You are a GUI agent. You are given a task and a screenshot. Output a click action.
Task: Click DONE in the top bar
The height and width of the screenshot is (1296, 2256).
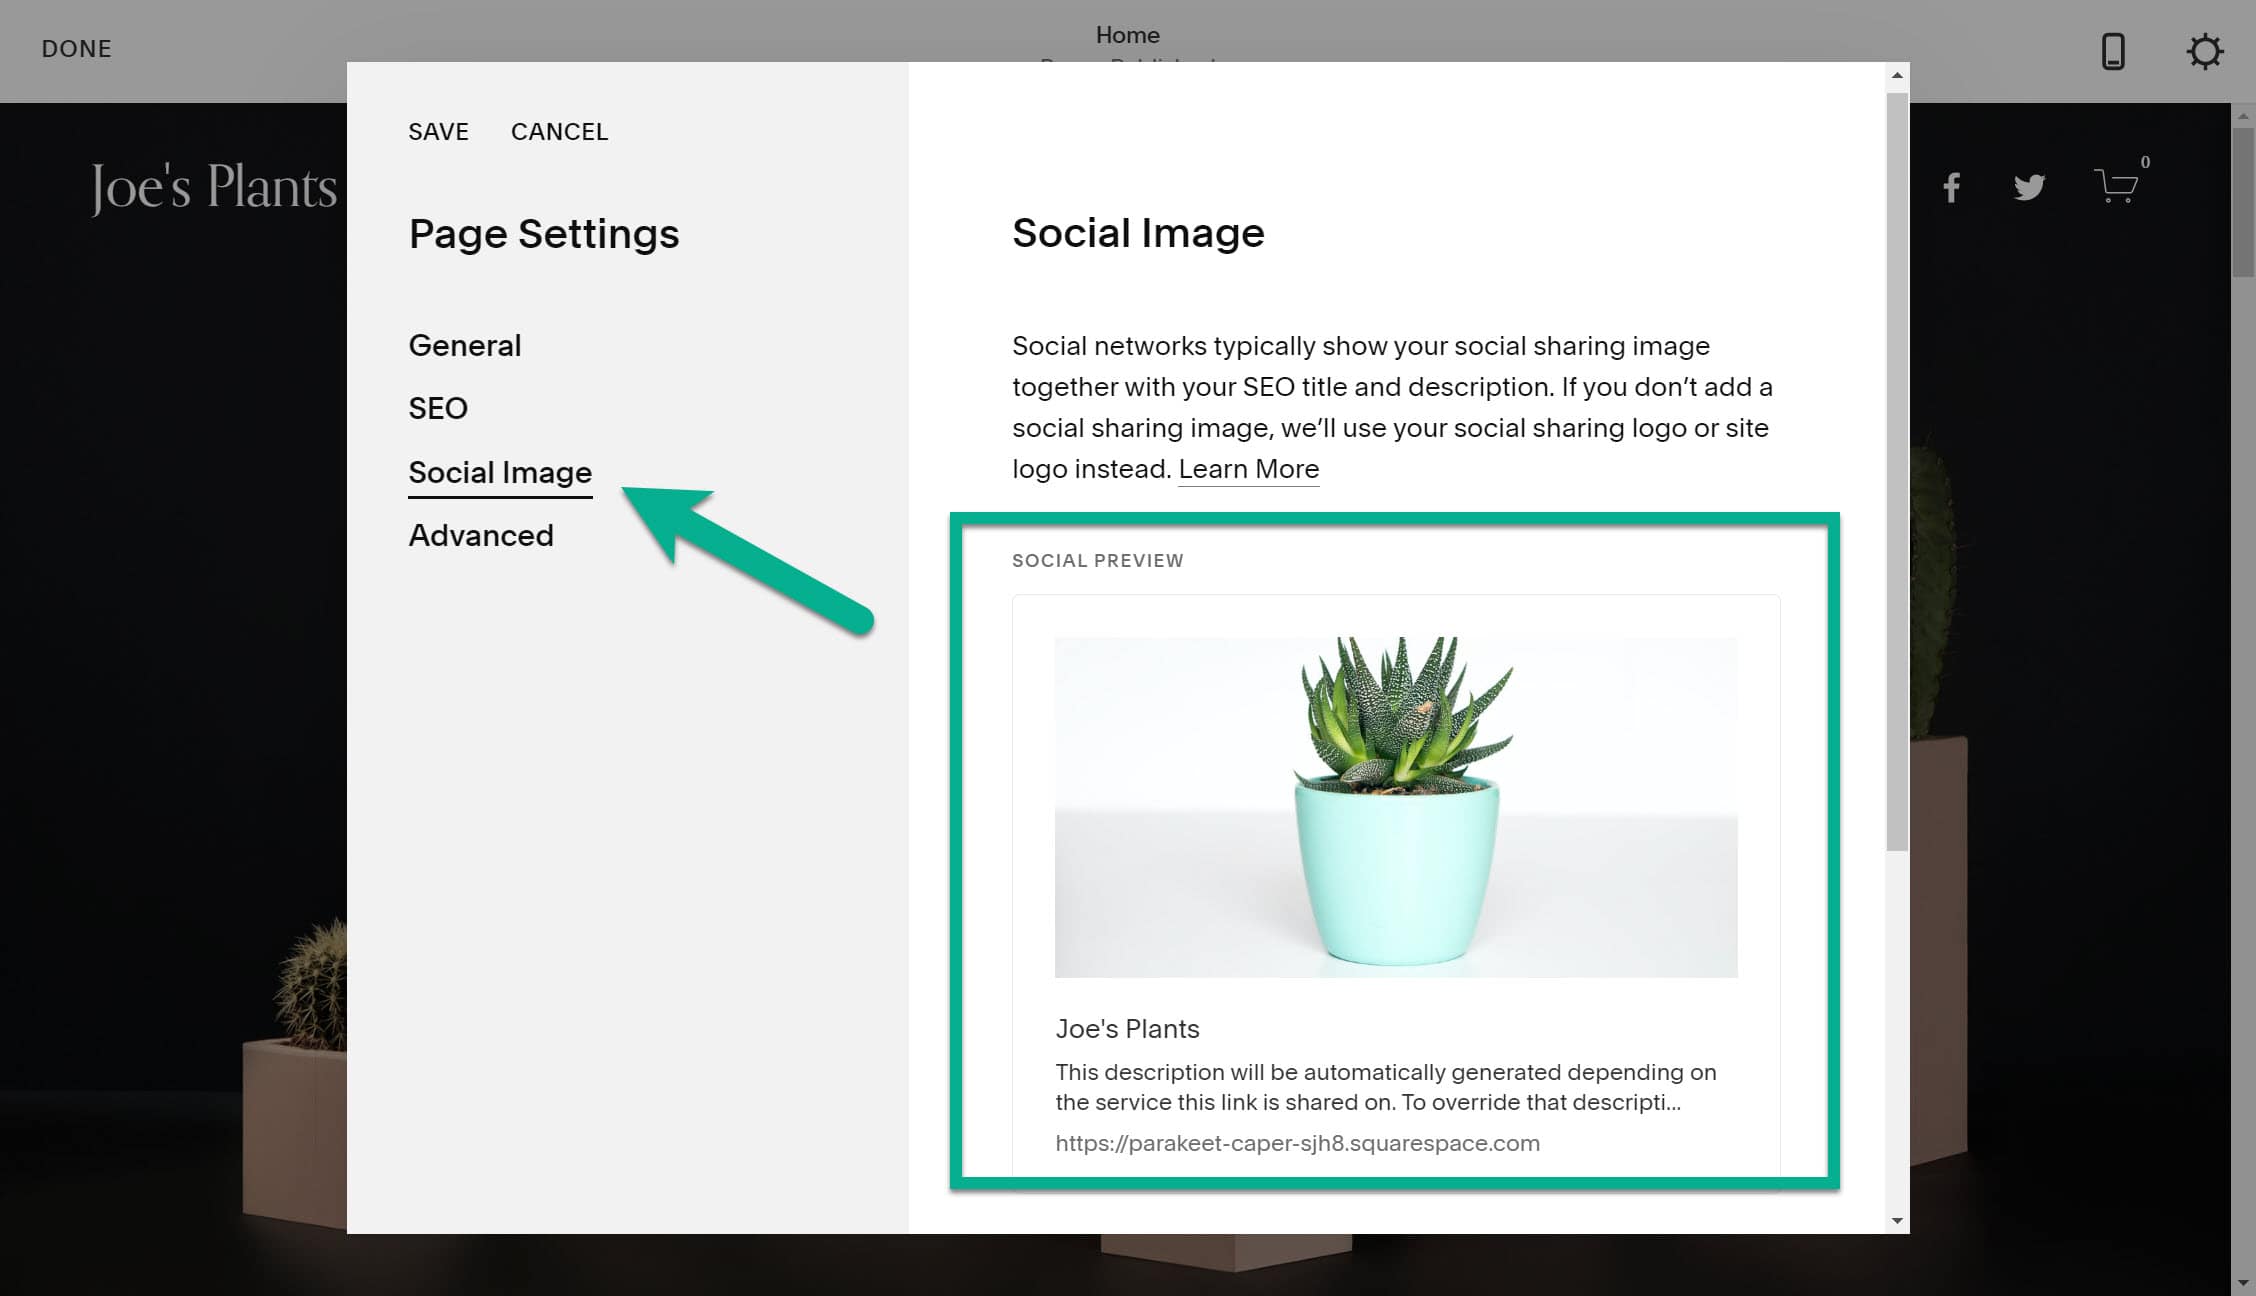click(x=76, y=48)
